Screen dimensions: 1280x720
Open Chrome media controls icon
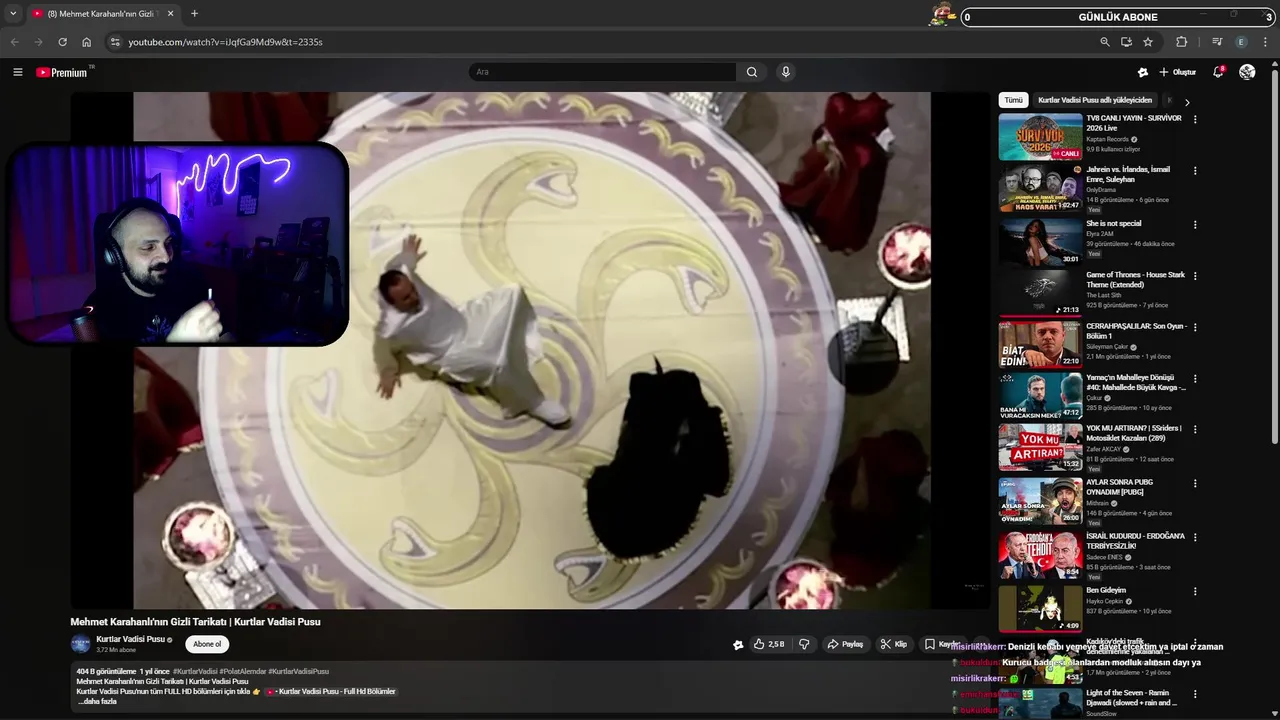tap(1217, 42)
